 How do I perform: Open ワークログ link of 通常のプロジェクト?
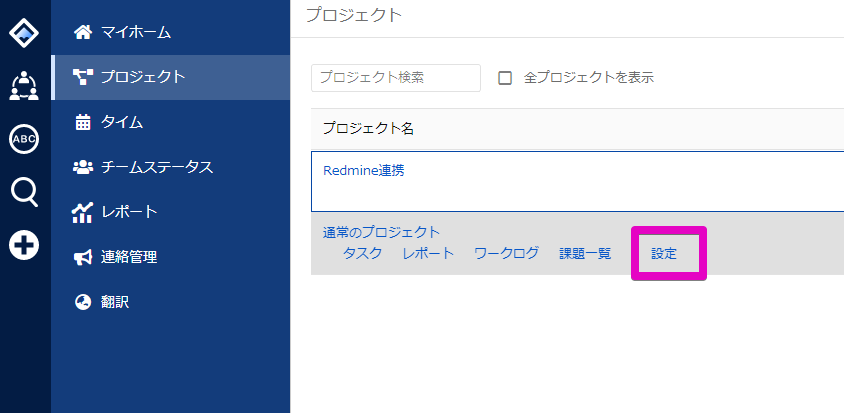coord(506,254)
